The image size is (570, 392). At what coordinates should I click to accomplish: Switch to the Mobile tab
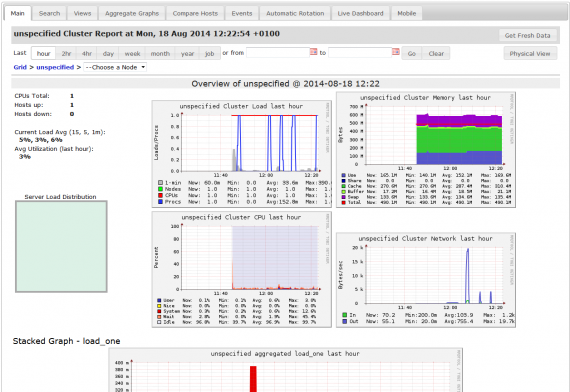[406, 13]
